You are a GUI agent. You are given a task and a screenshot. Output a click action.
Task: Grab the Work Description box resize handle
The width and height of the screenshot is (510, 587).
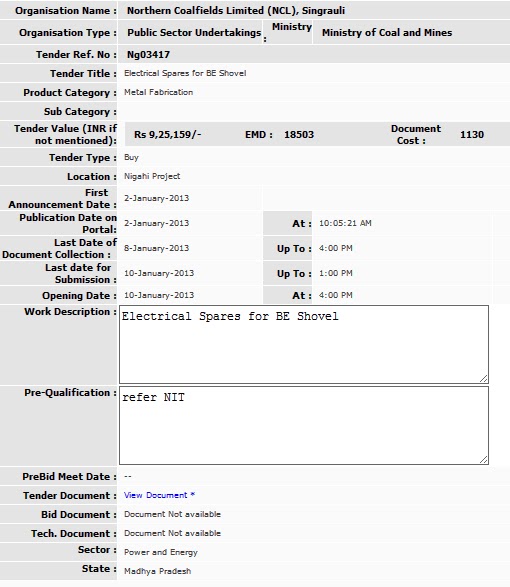pos(484,378)
